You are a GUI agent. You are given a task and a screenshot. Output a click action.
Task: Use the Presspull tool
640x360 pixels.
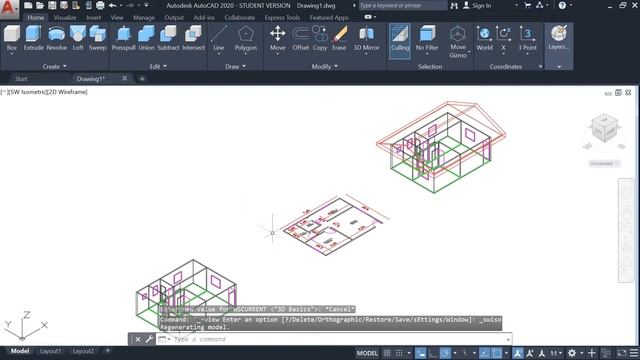click(123, 39)
